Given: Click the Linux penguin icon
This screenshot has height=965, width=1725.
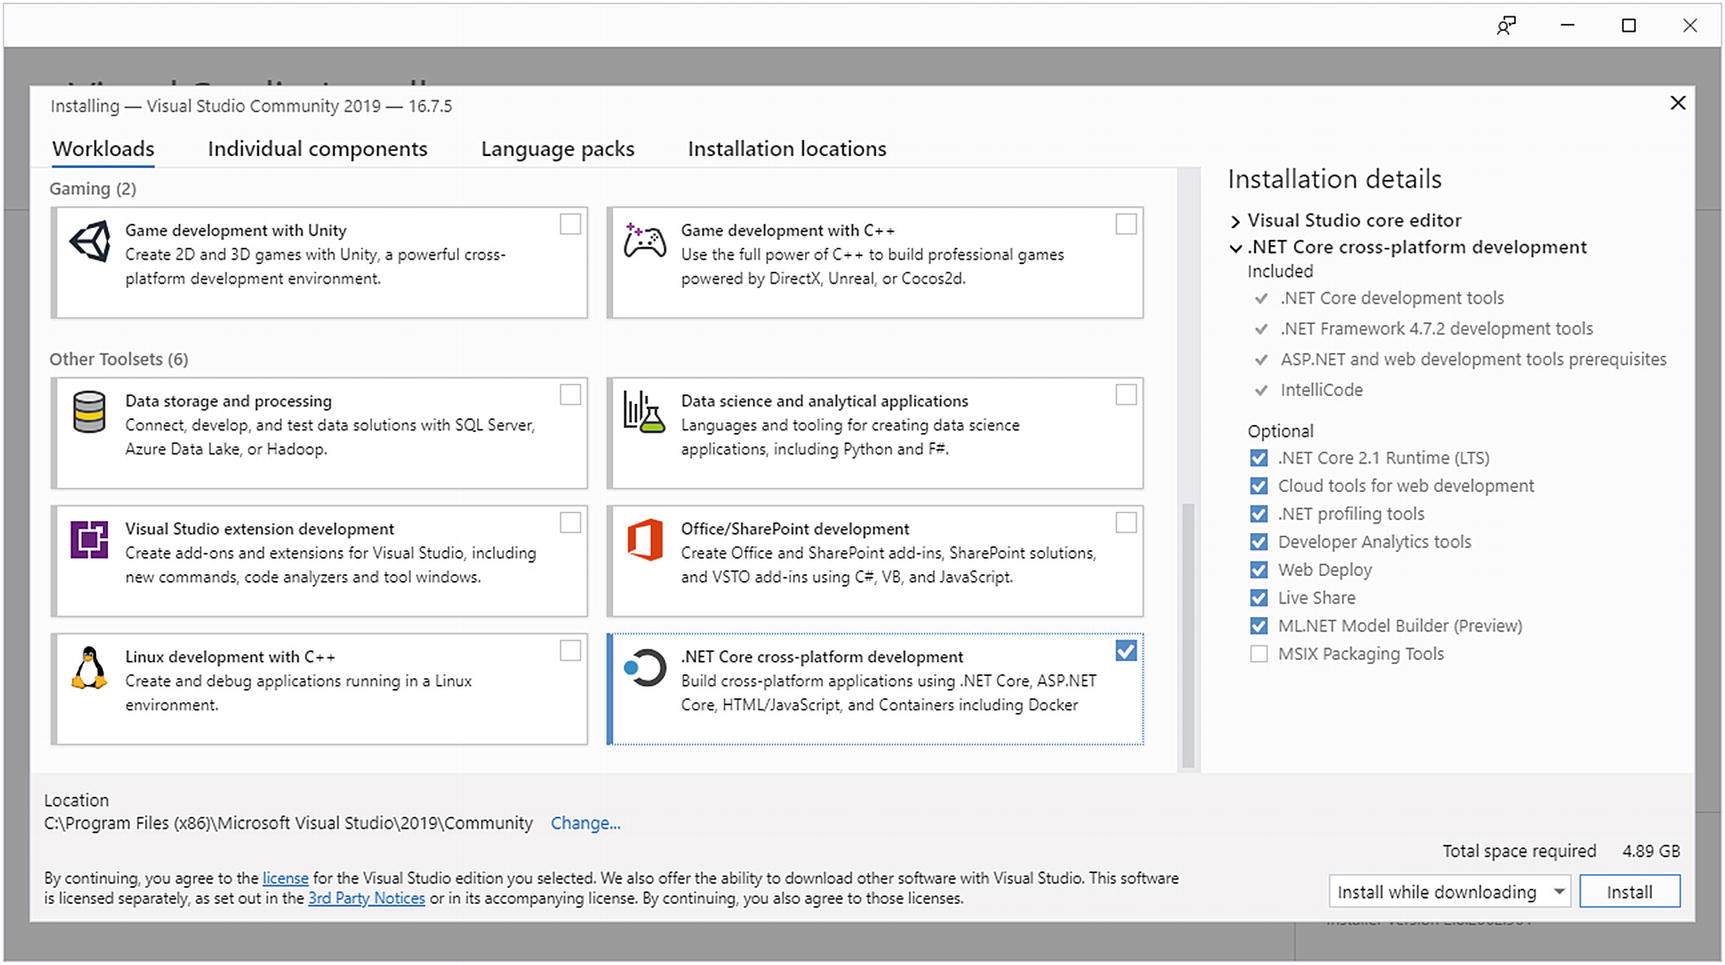Looking at the screenshot, I should point(89,668).
